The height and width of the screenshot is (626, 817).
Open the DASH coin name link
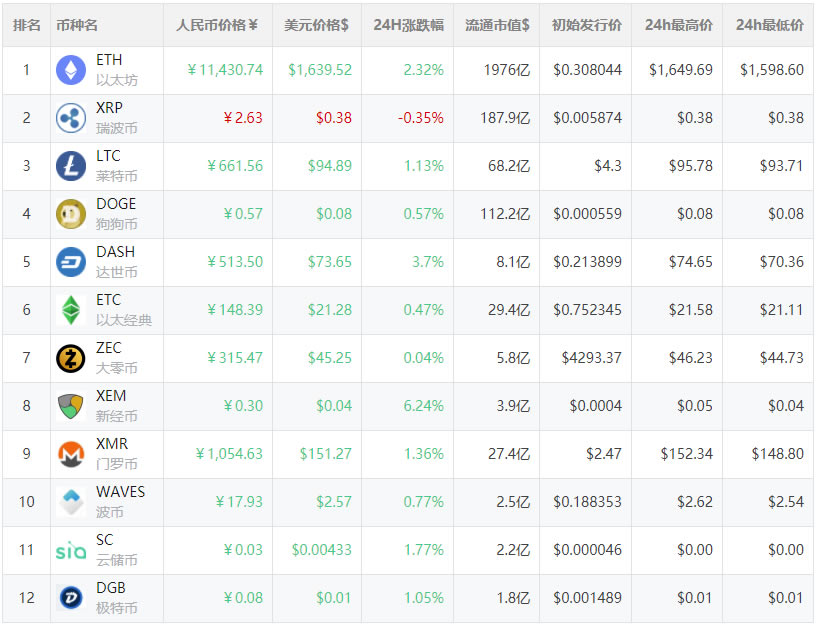pos(116,252)
